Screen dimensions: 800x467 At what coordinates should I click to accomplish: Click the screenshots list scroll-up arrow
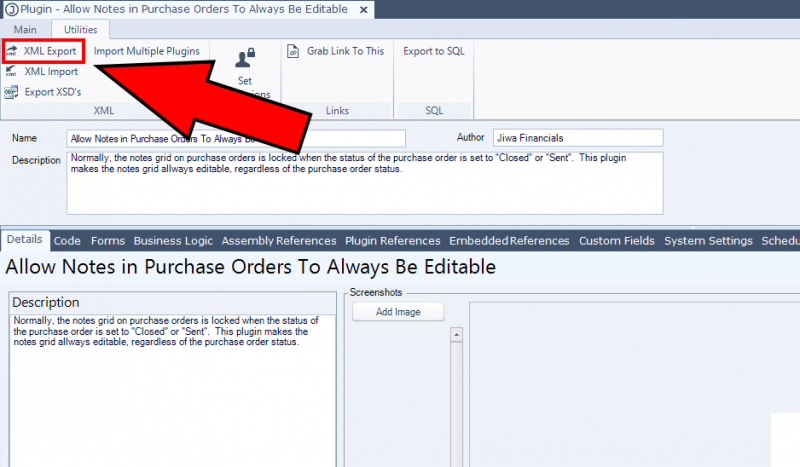pos(457,335)
